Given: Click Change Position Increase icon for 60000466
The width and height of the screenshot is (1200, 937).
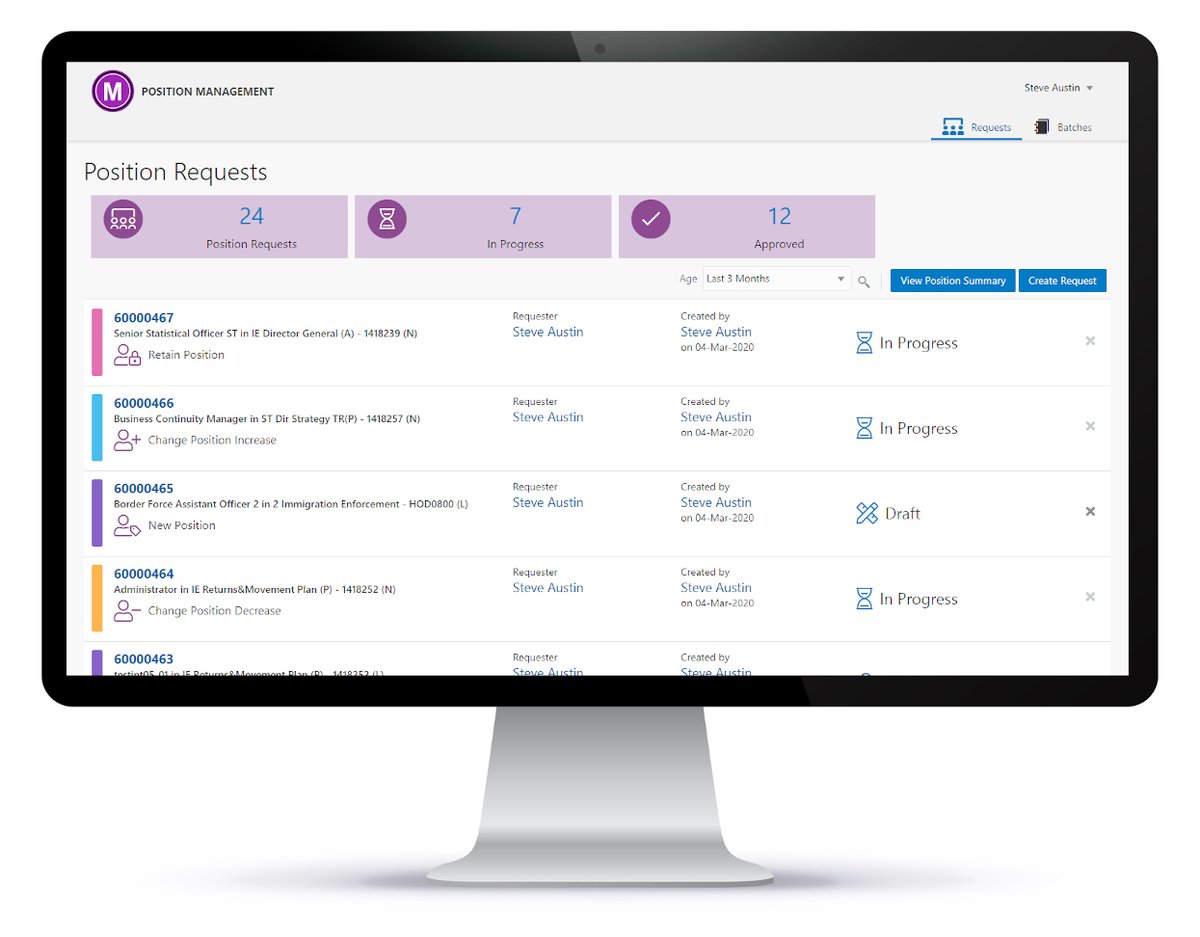Looking at the screenshot, I should pos(127,440).
